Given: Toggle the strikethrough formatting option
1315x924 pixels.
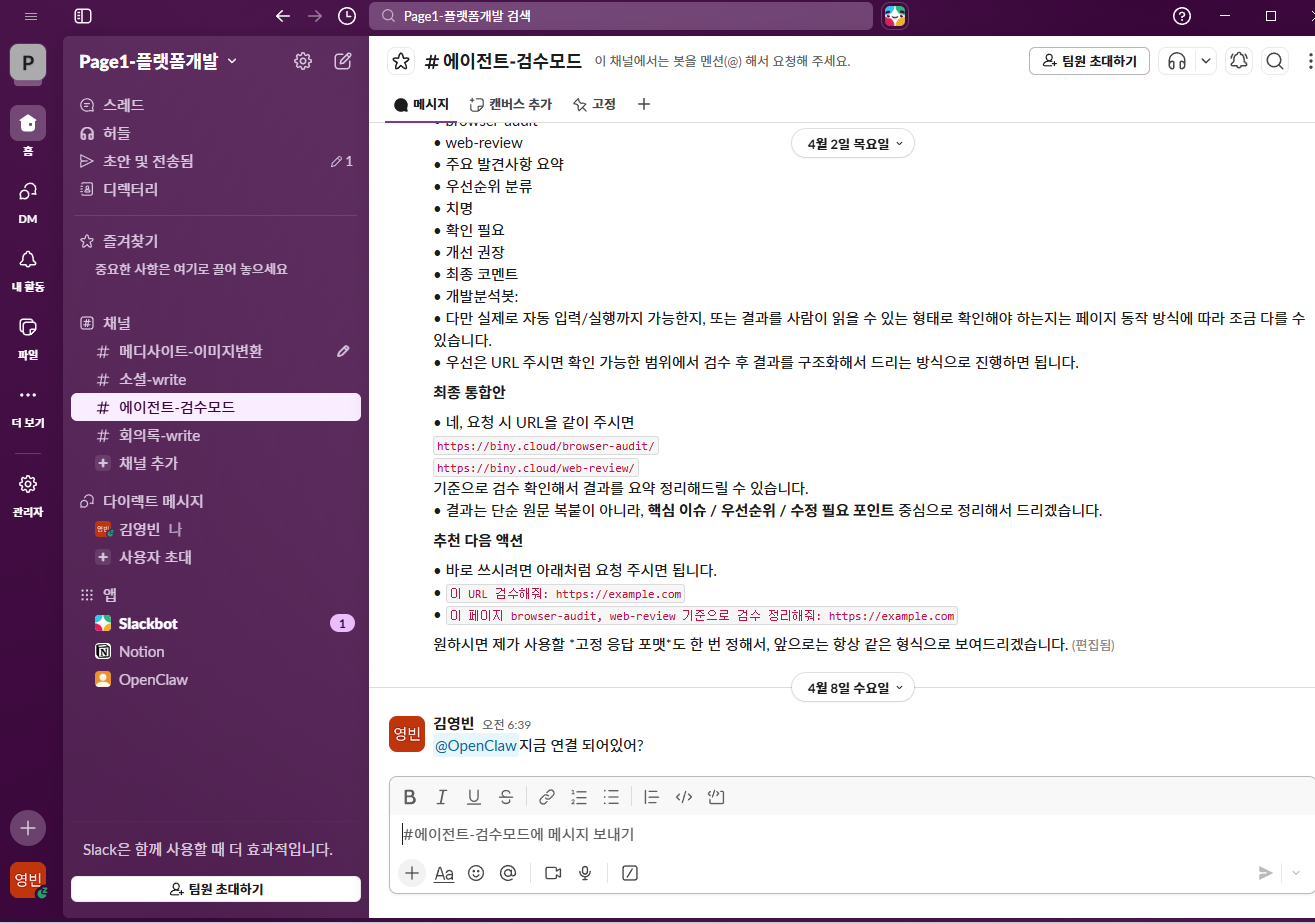Looking at the screenshot, I should 506,796.
